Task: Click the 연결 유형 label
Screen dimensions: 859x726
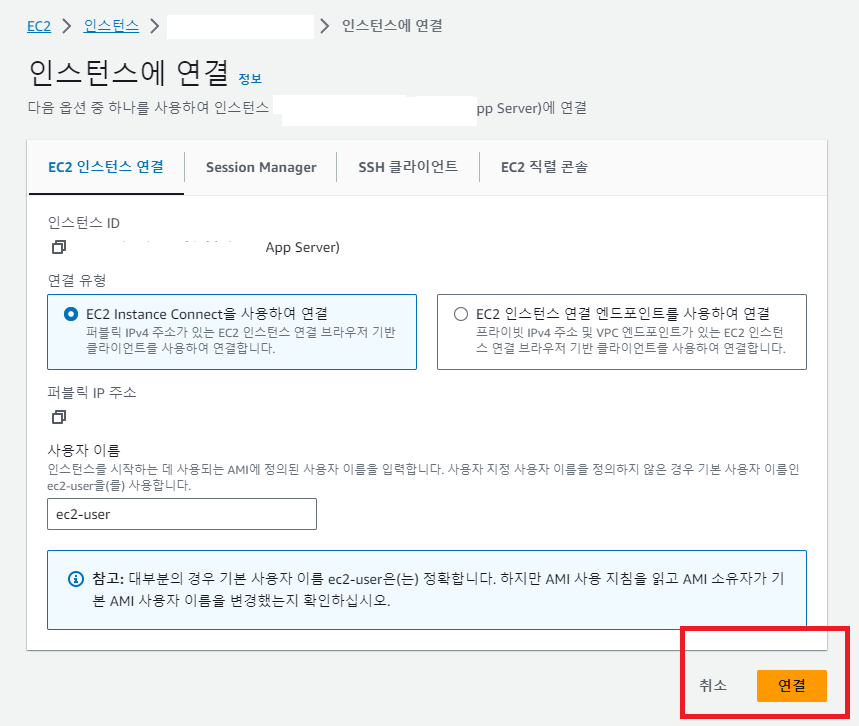Action: [77, 281]
